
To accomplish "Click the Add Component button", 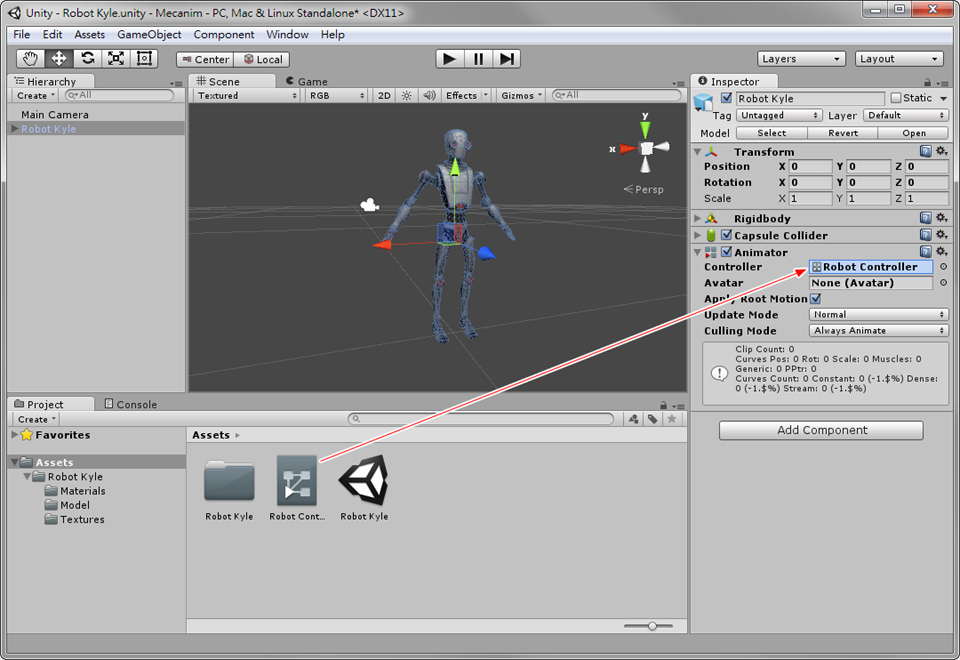I will click(821, 430).
